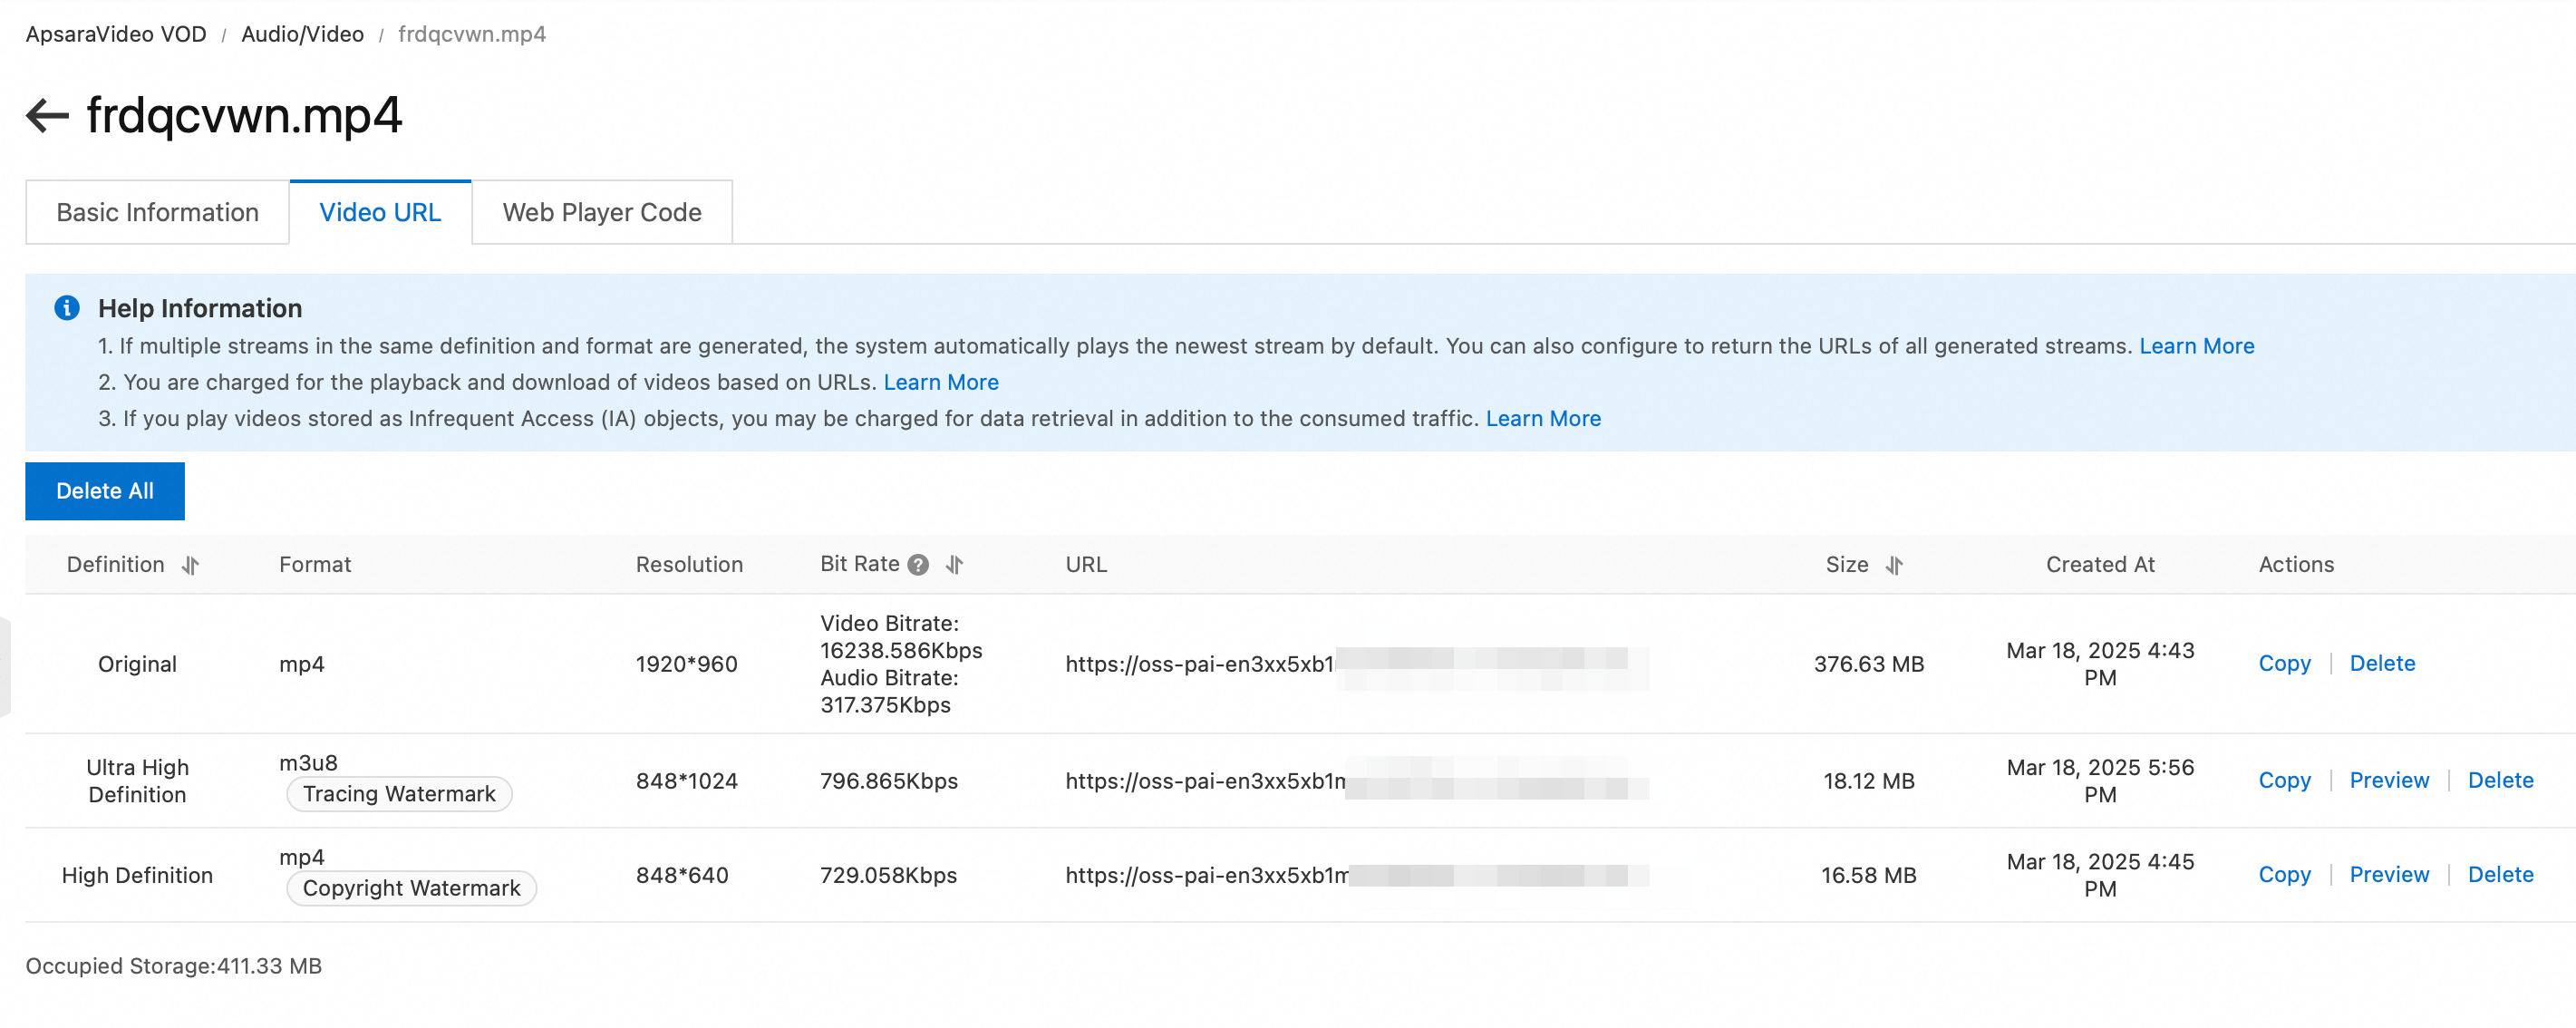
Task: Click the Bit Rate help question icon
Action: click(x=917, y=565)
